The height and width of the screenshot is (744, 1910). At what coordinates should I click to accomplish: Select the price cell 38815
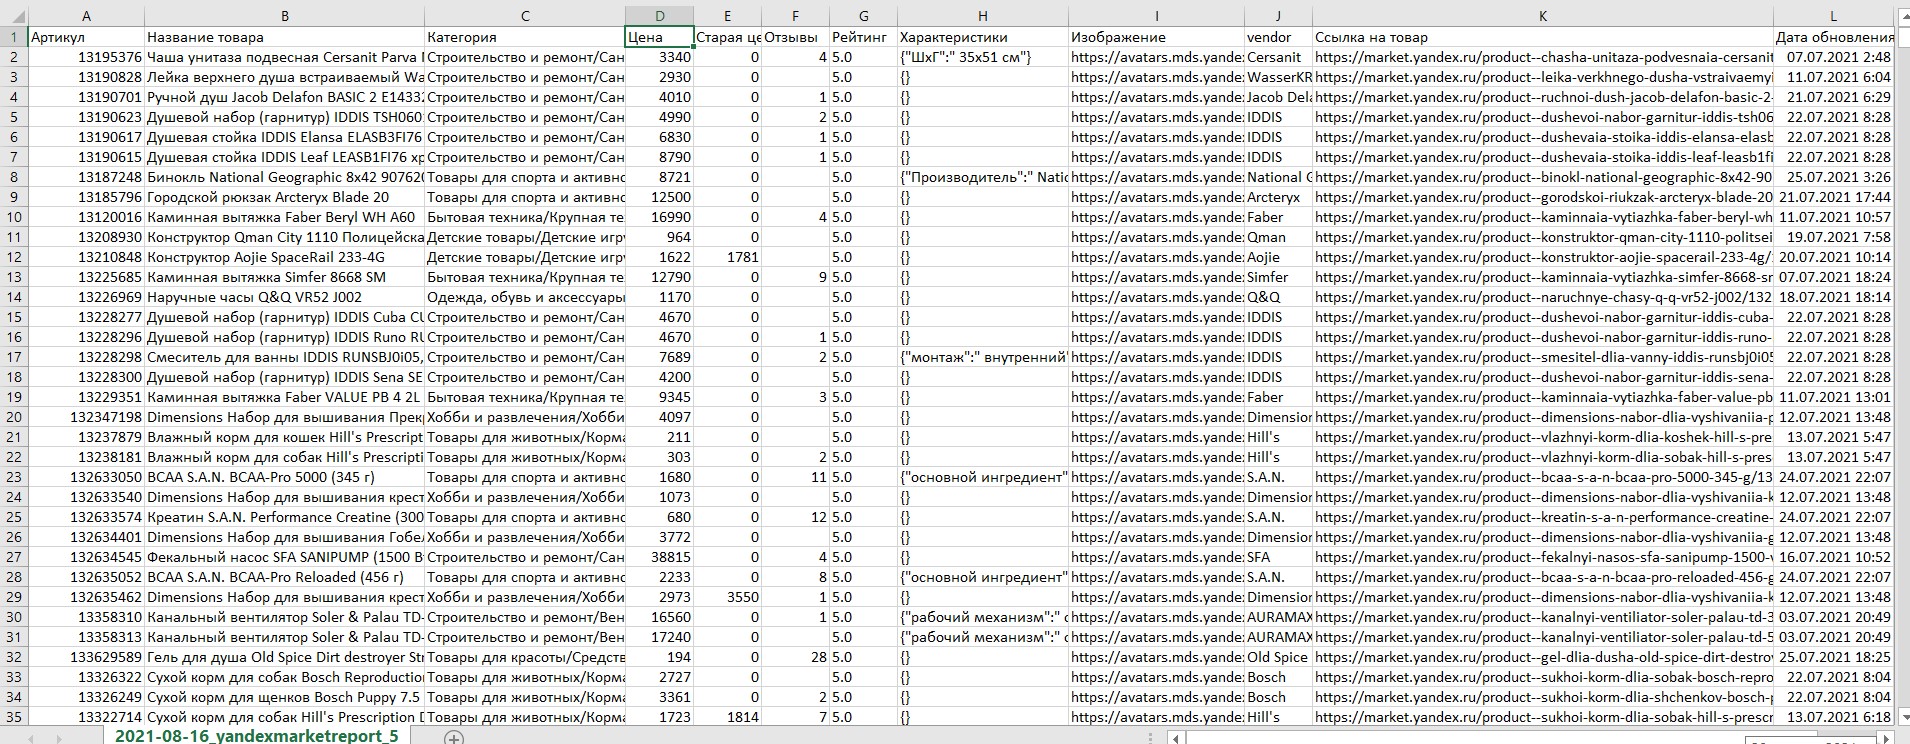659,557
